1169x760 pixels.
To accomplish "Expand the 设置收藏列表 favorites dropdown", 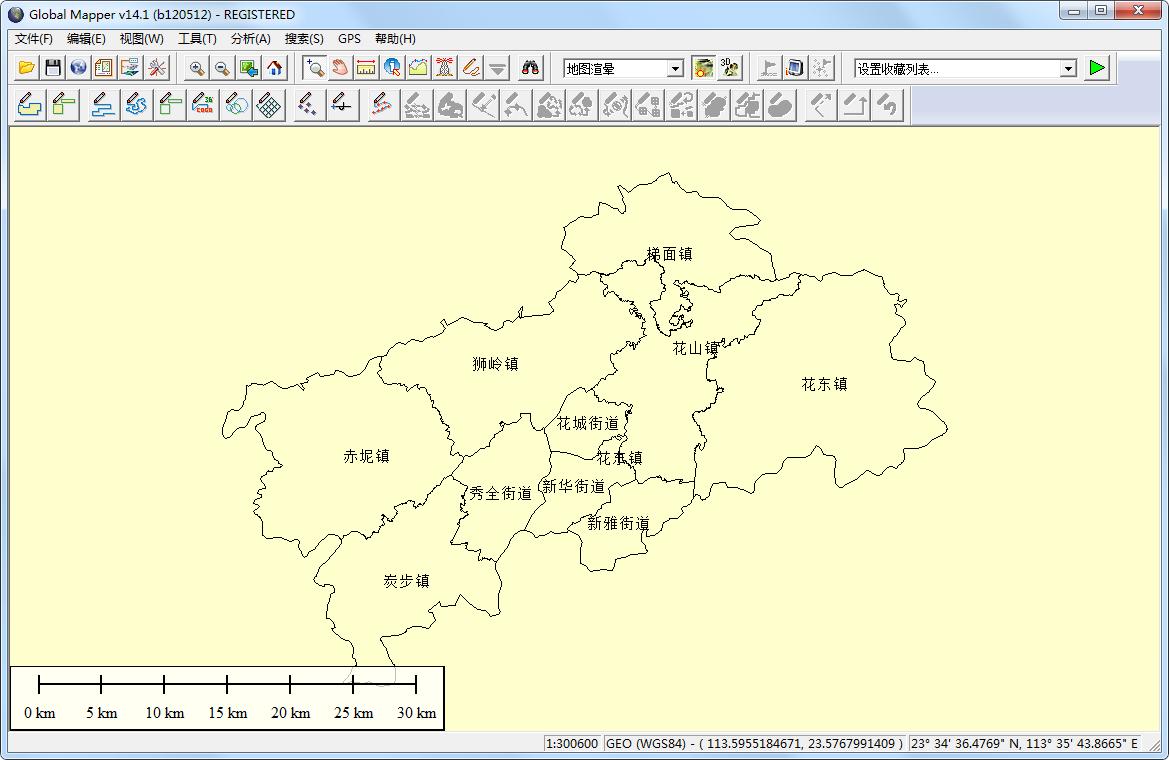I will pyautogui.click(x=1068, y=69).
